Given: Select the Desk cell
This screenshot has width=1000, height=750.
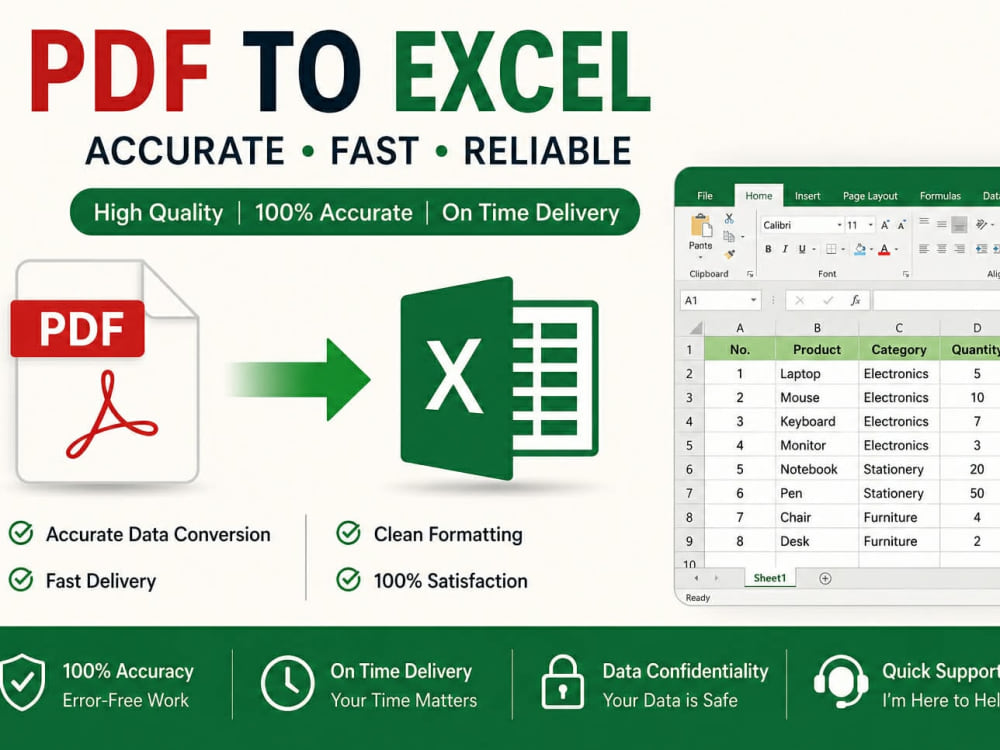Looking at the screenshot, I should (817, 541).
